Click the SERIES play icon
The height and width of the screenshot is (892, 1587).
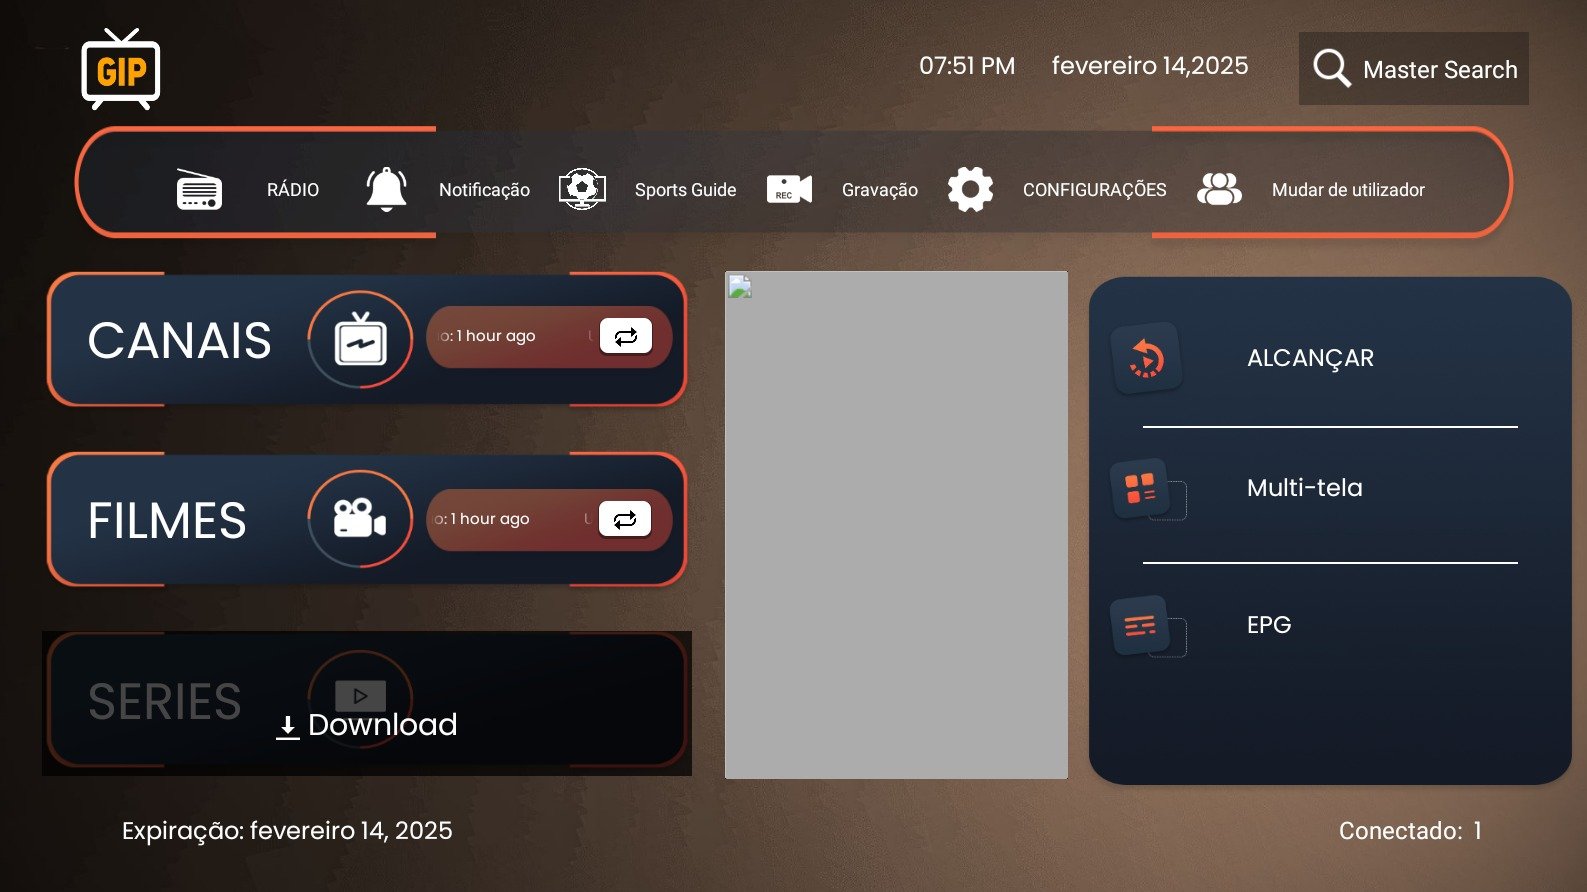click(360, 696)
